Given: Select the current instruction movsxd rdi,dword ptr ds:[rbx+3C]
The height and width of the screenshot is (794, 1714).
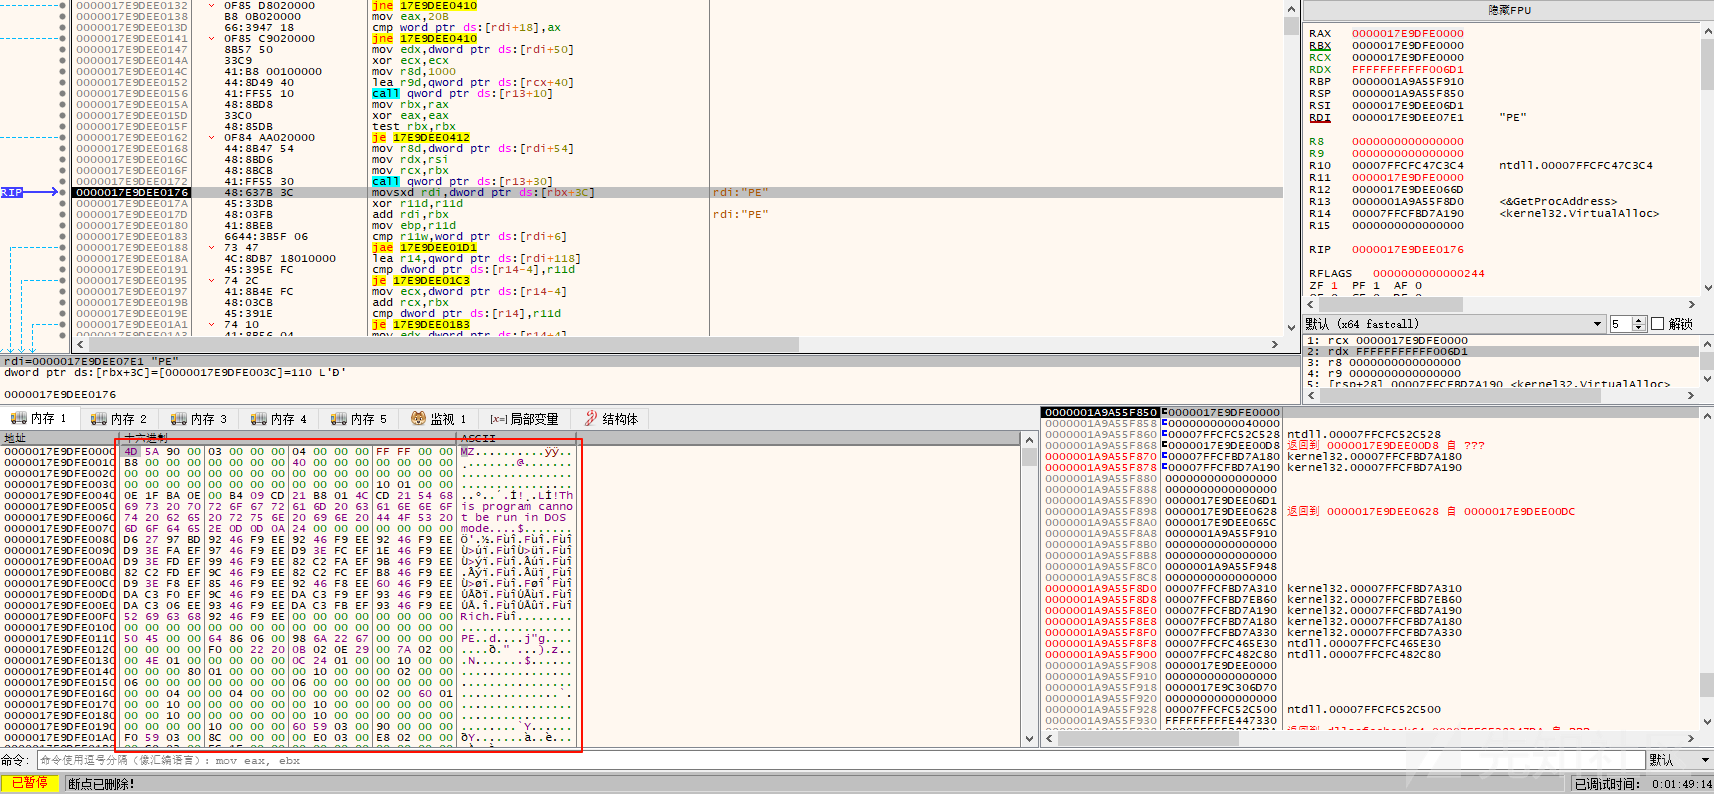Looking at the screenshot, I should [483, 192].
